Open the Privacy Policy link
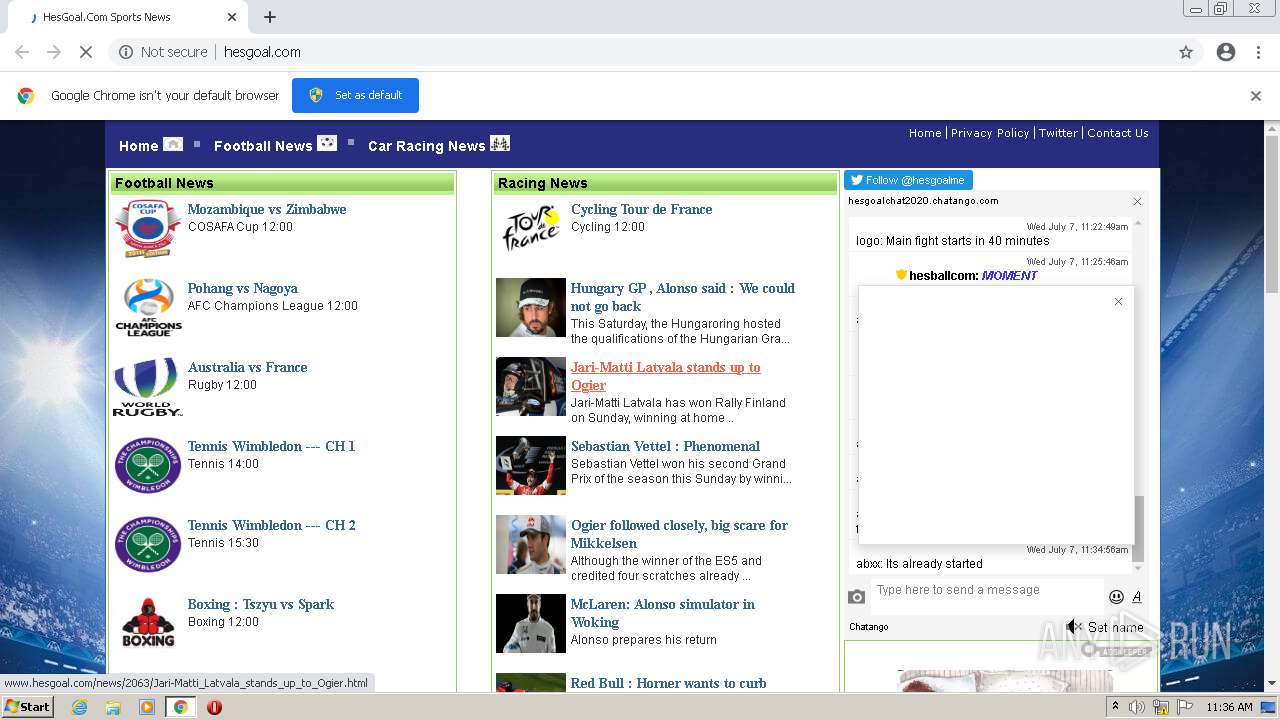1280x720 pixels. 990,133
